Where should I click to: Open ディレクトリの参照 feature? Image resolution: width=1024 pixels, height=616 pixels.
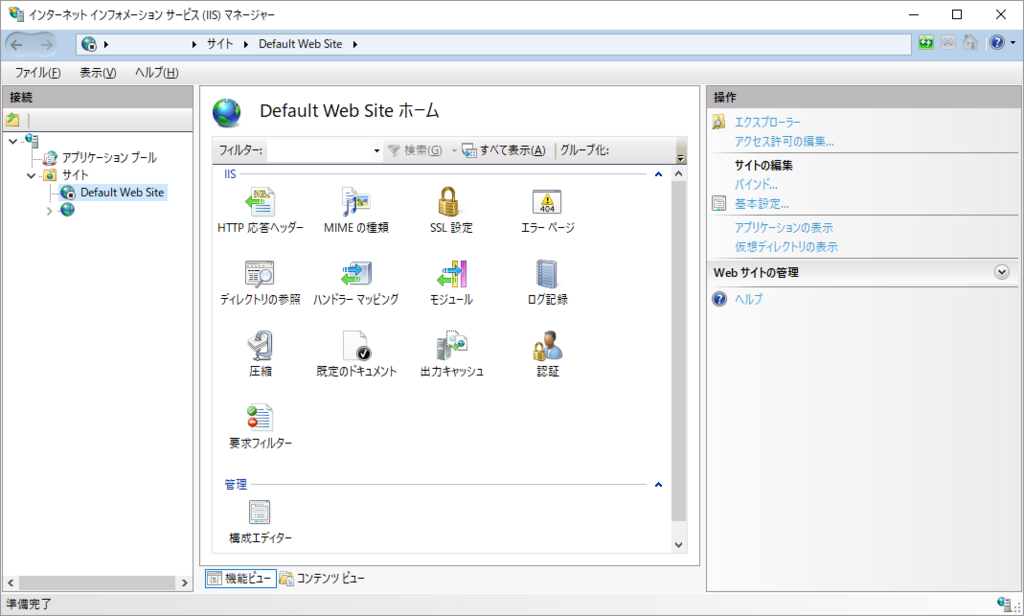tap(260, 282)
